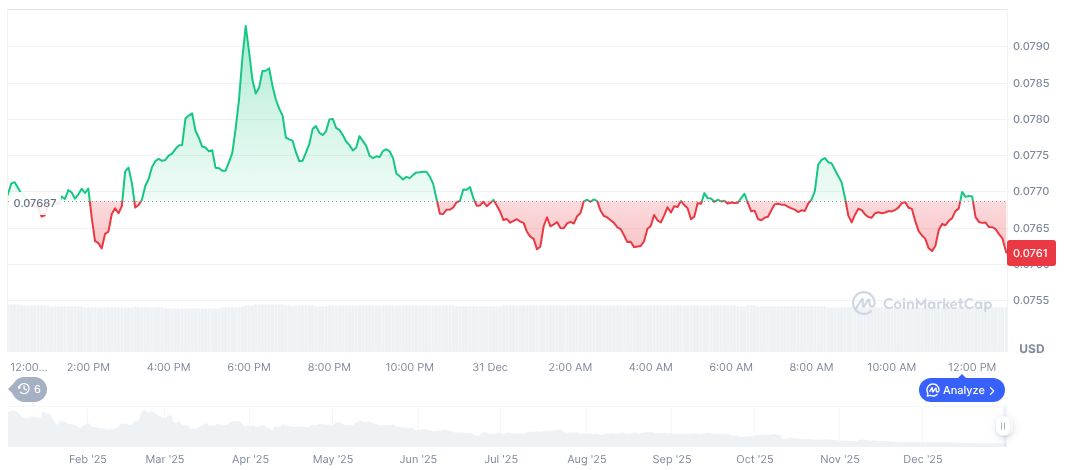Click the 0.0790 price axis label
Screen dimensions: 1072x470
point(1030,46)
